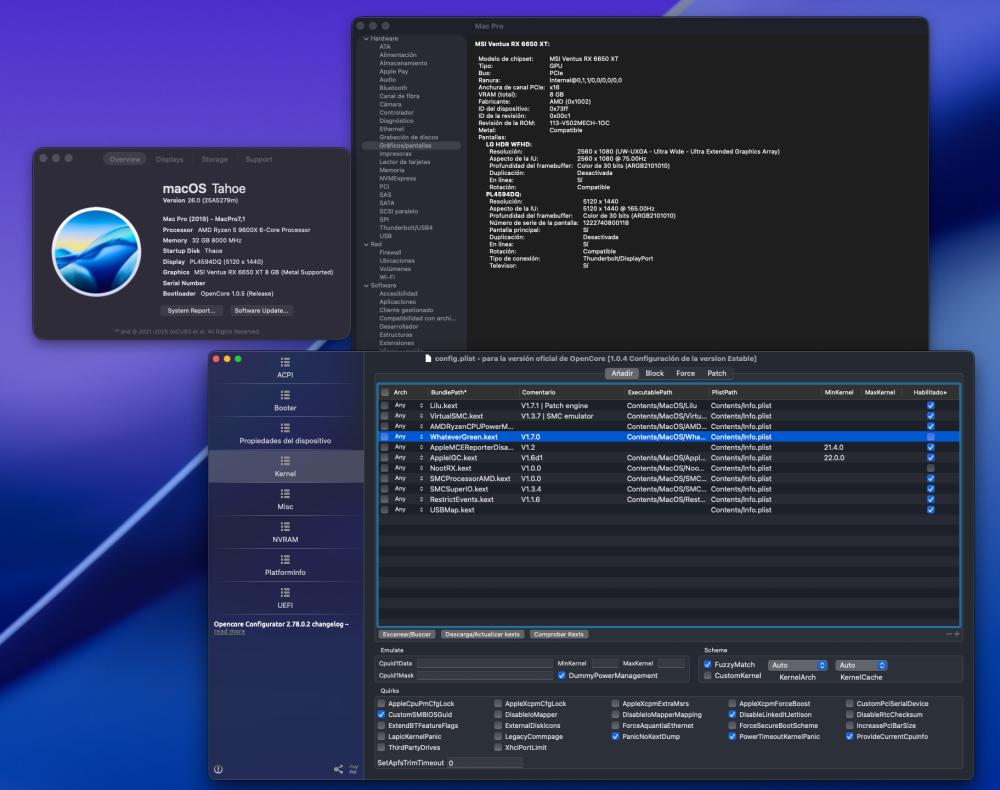The image size is (1000, 790).
Task: Open the Storage tab in About window
Action: click(x=214, y=159)
